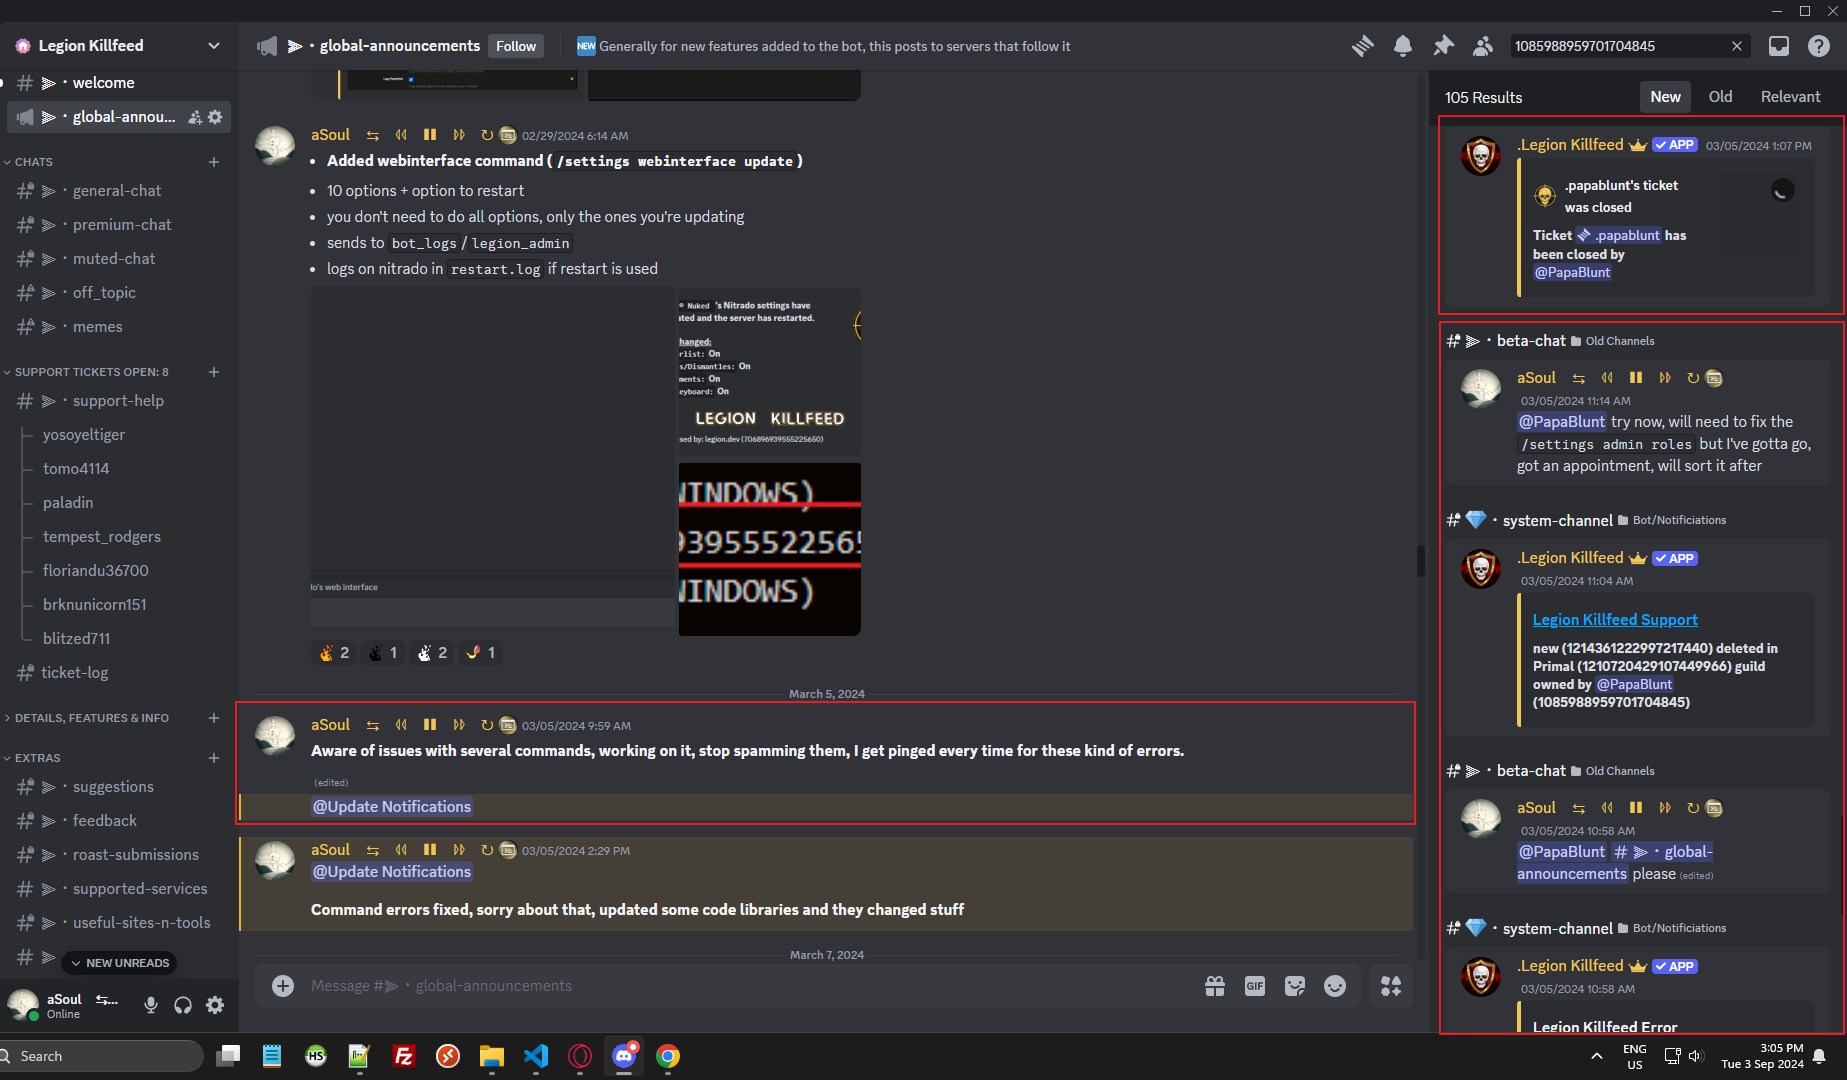
Task: Edit global-announcements channel settings
Action: (x=215, y=117)
